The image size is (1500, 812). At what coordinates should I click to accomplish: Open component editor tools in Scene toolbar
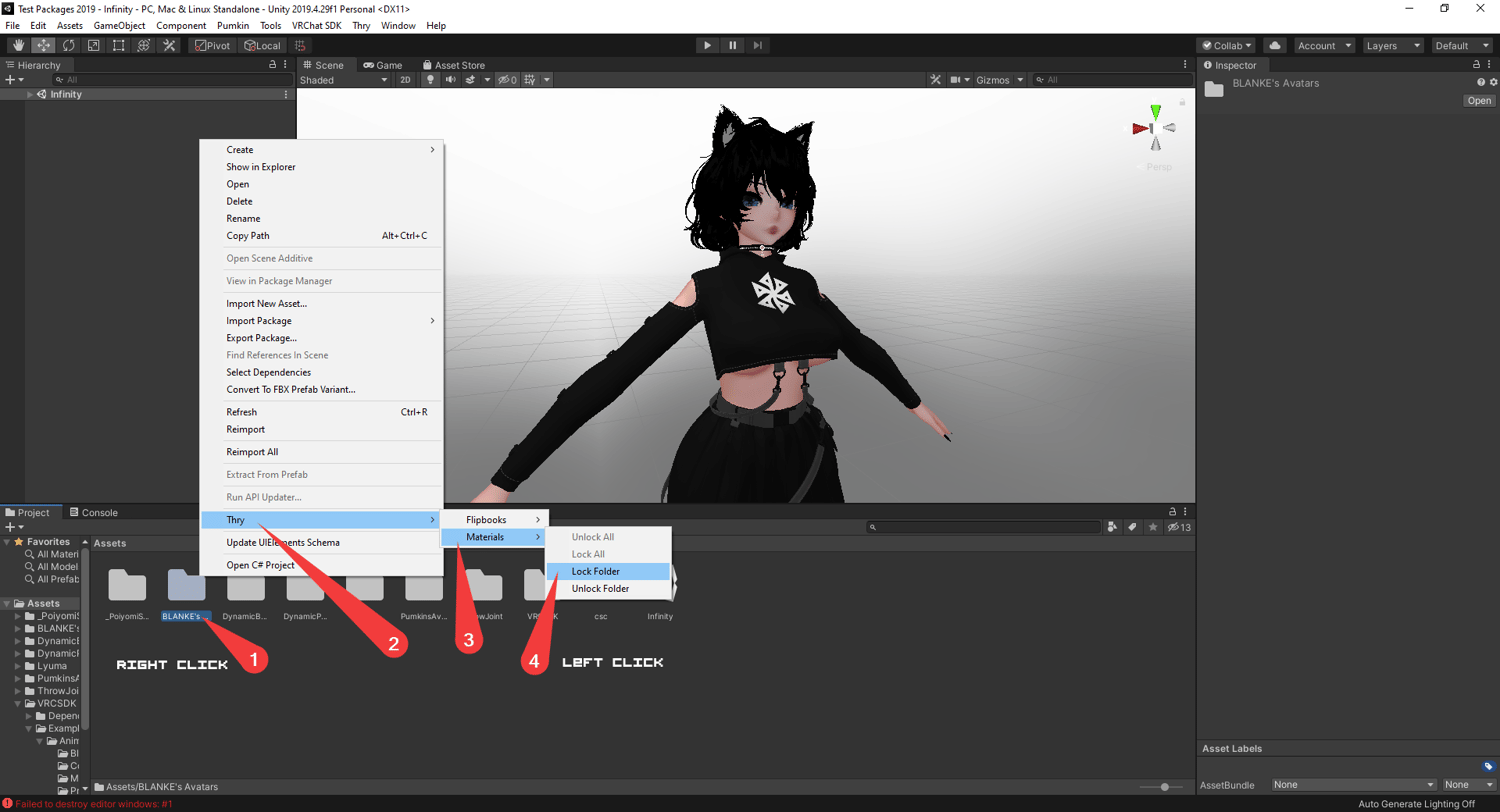pyautogui.click(x=935, y=79)
